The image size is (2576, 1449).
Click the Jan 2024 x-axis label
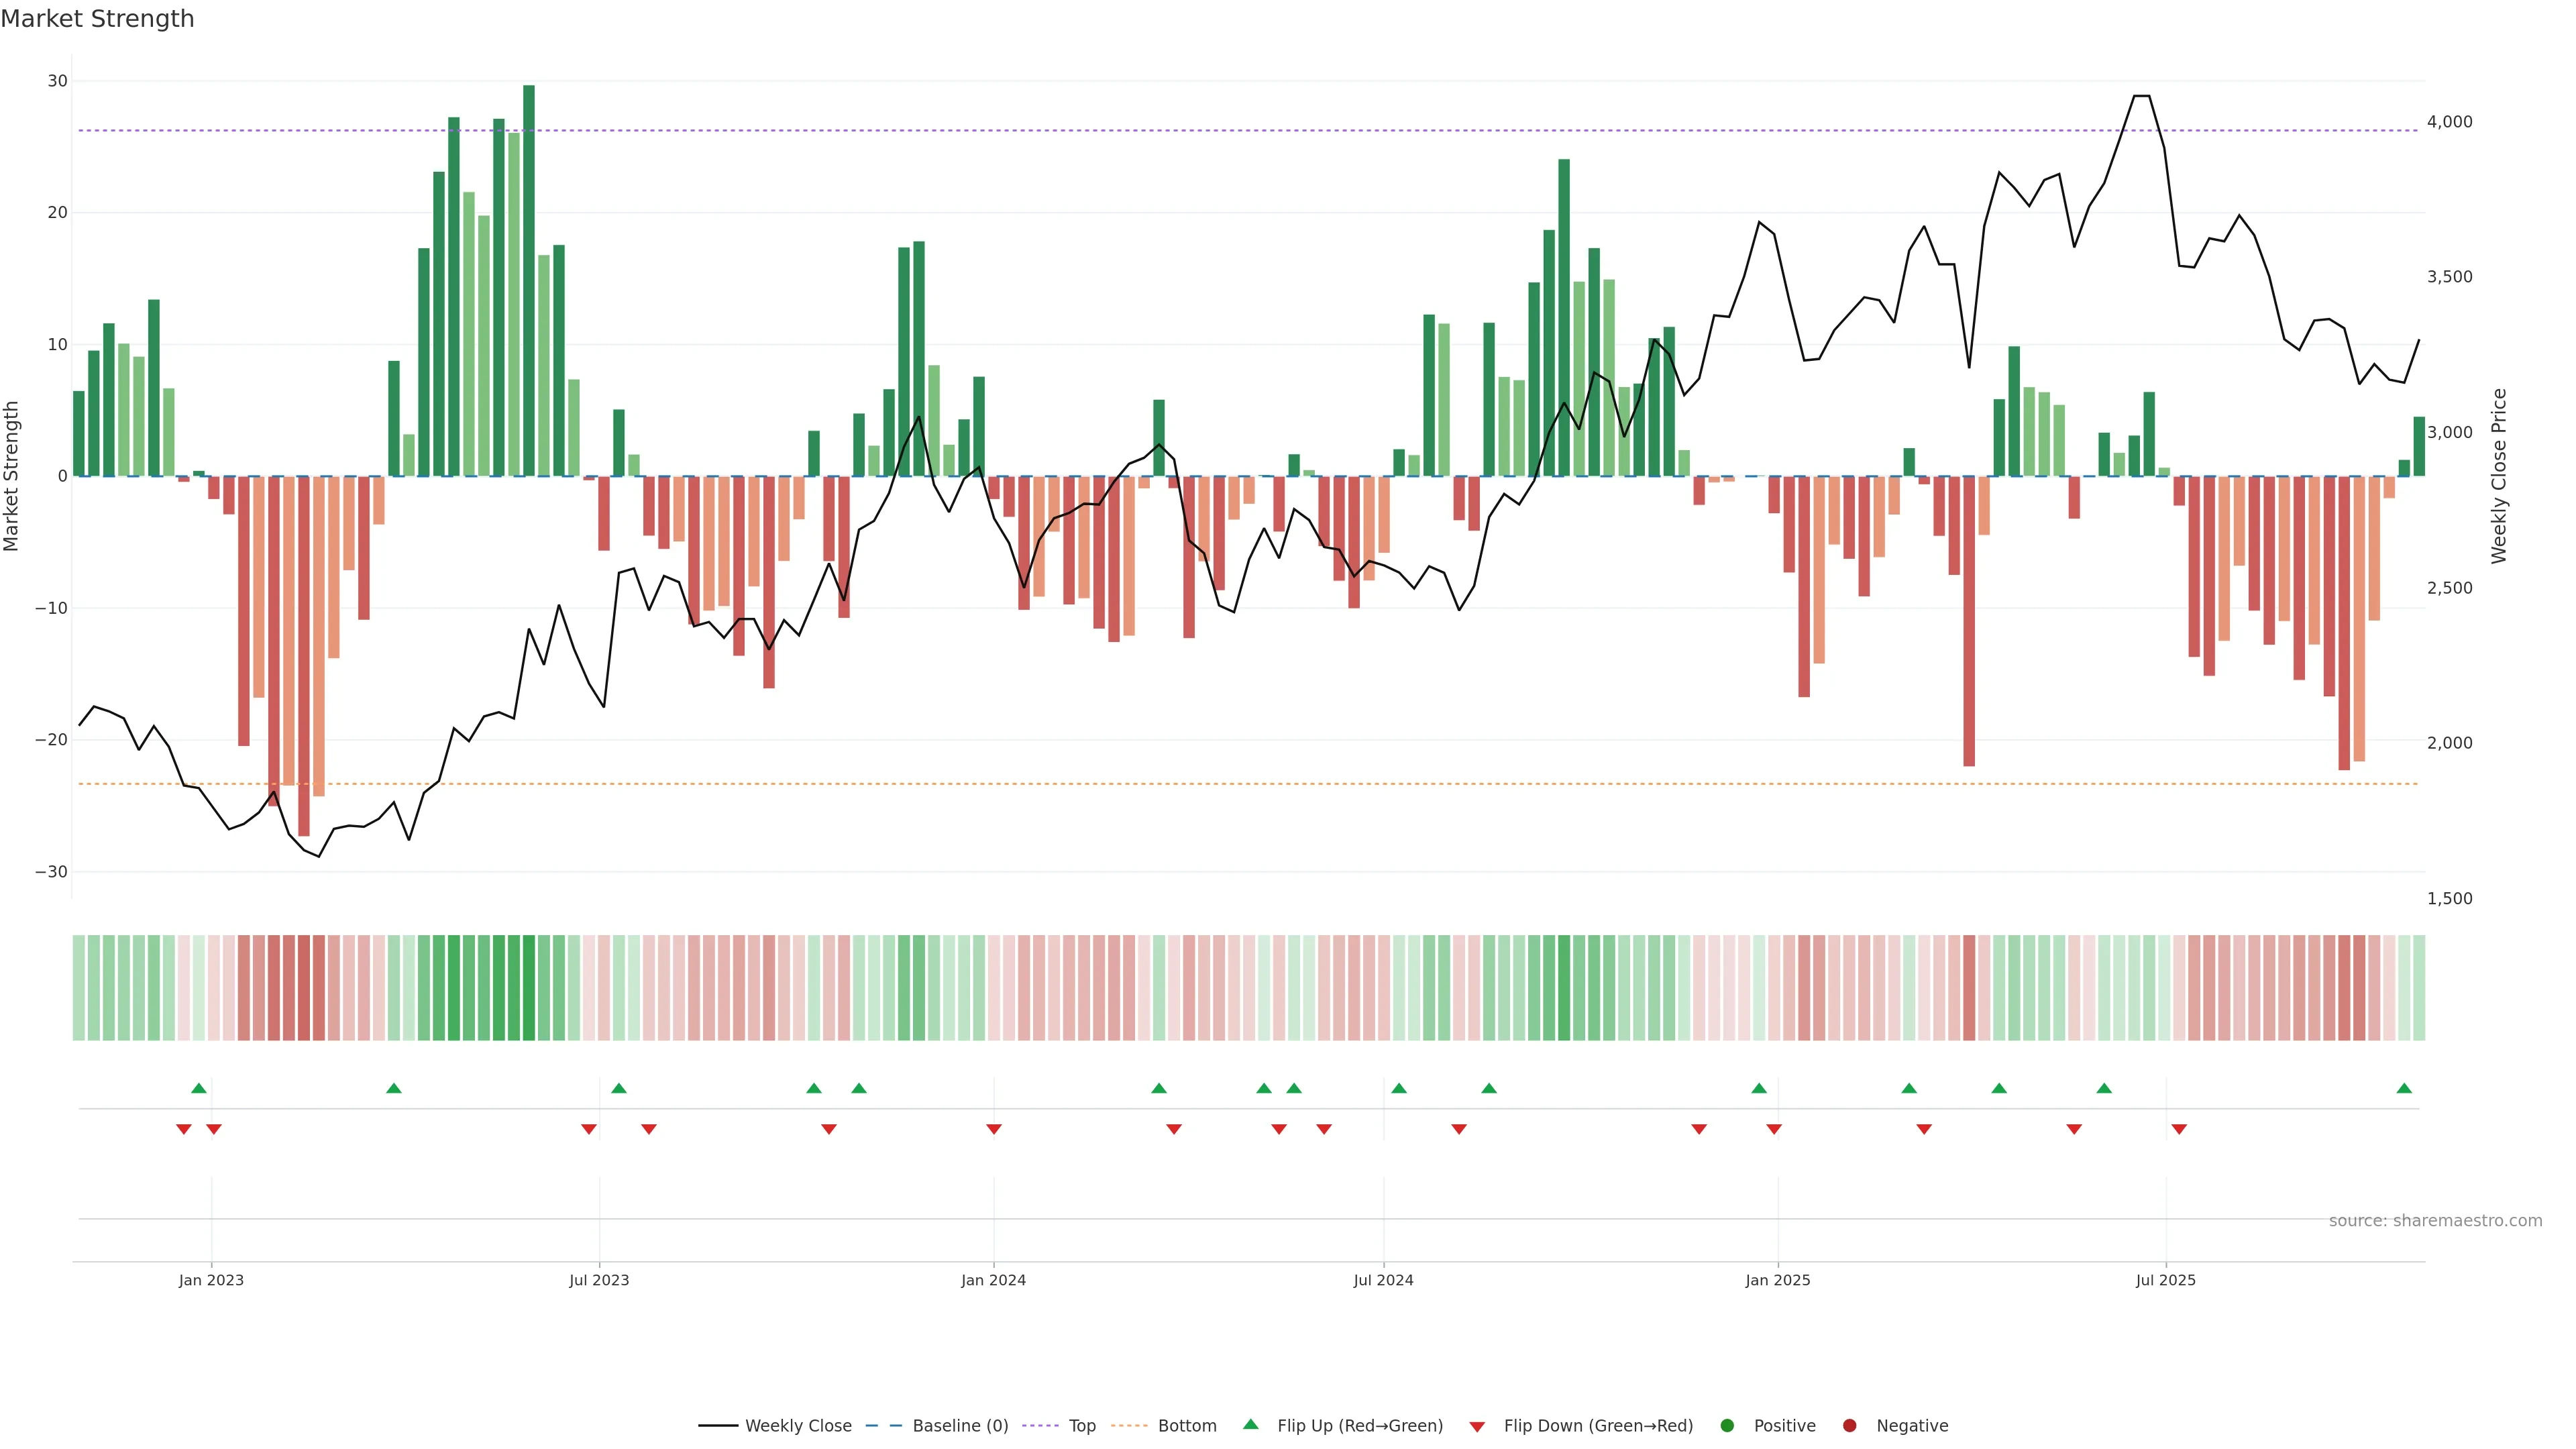point(993,1280)
